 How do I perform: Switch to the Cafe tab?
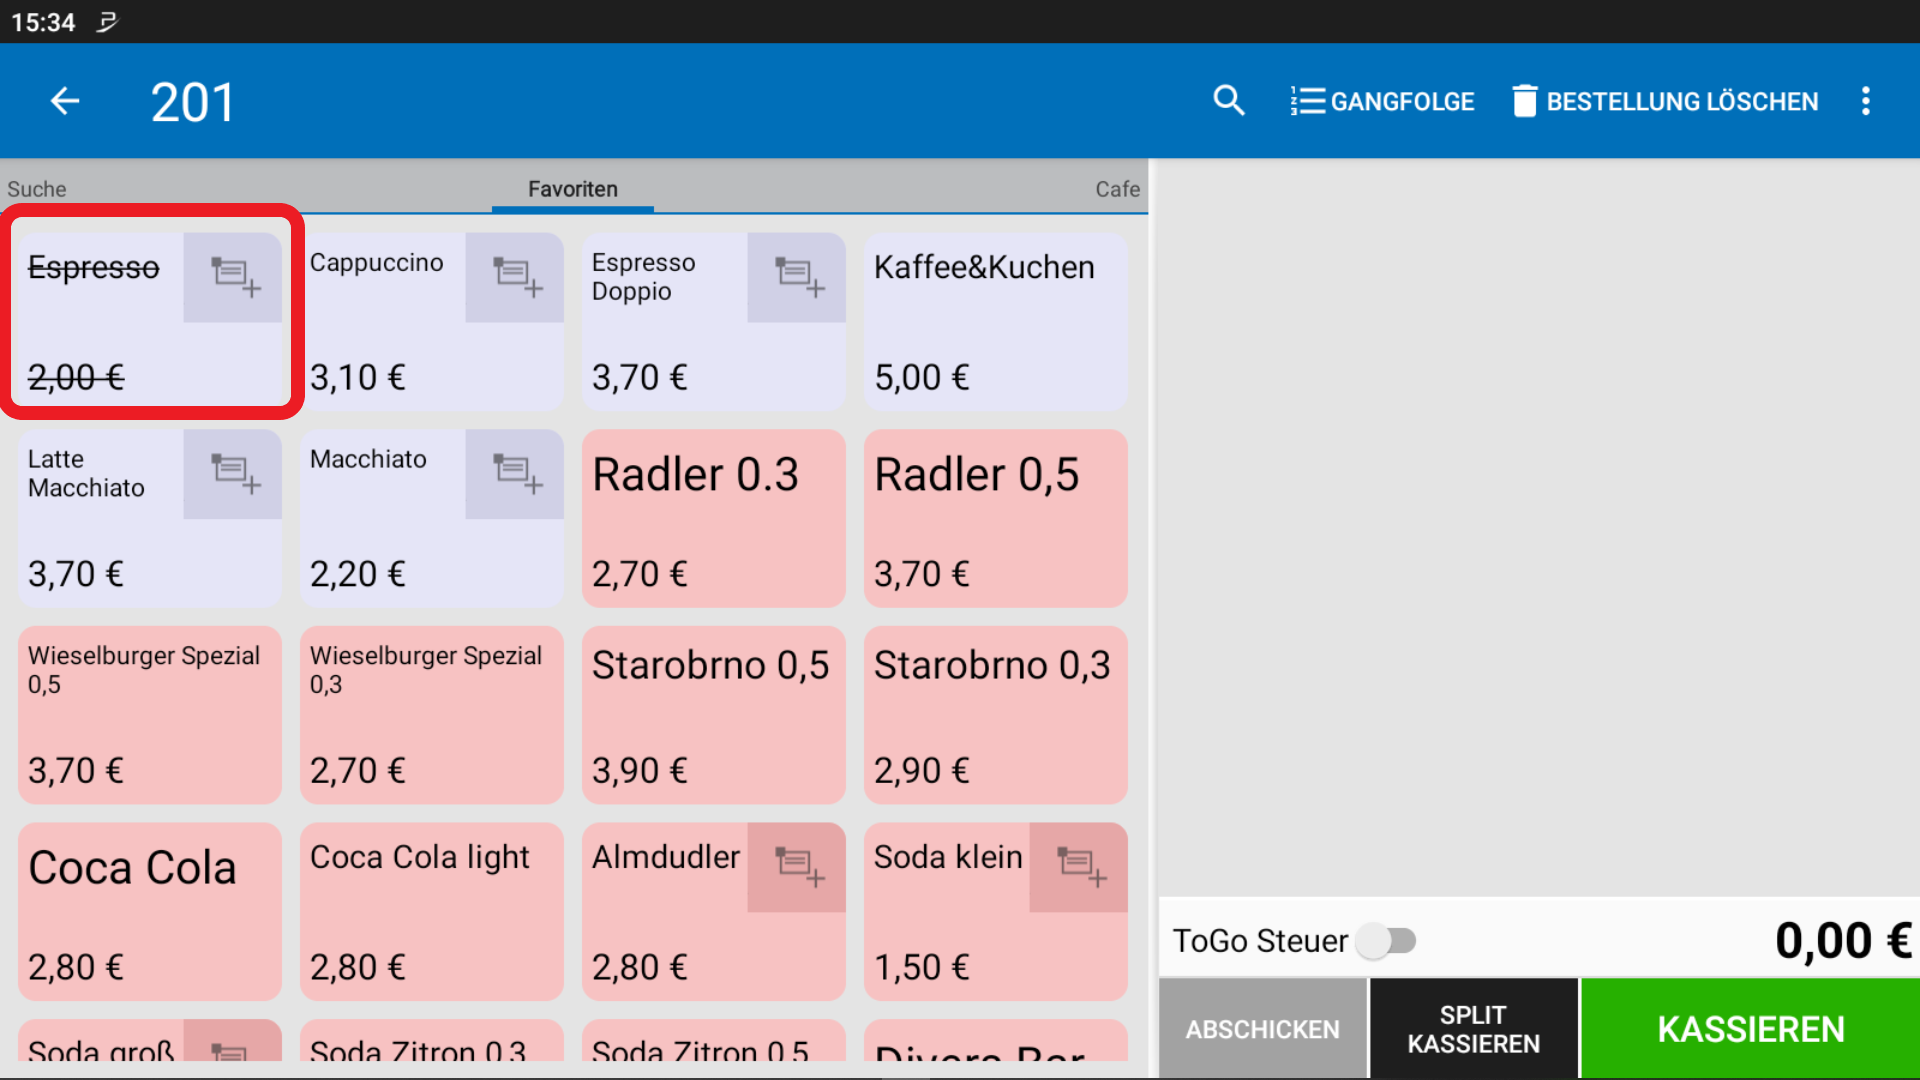pyautogui.click(x=1117, y=188)
